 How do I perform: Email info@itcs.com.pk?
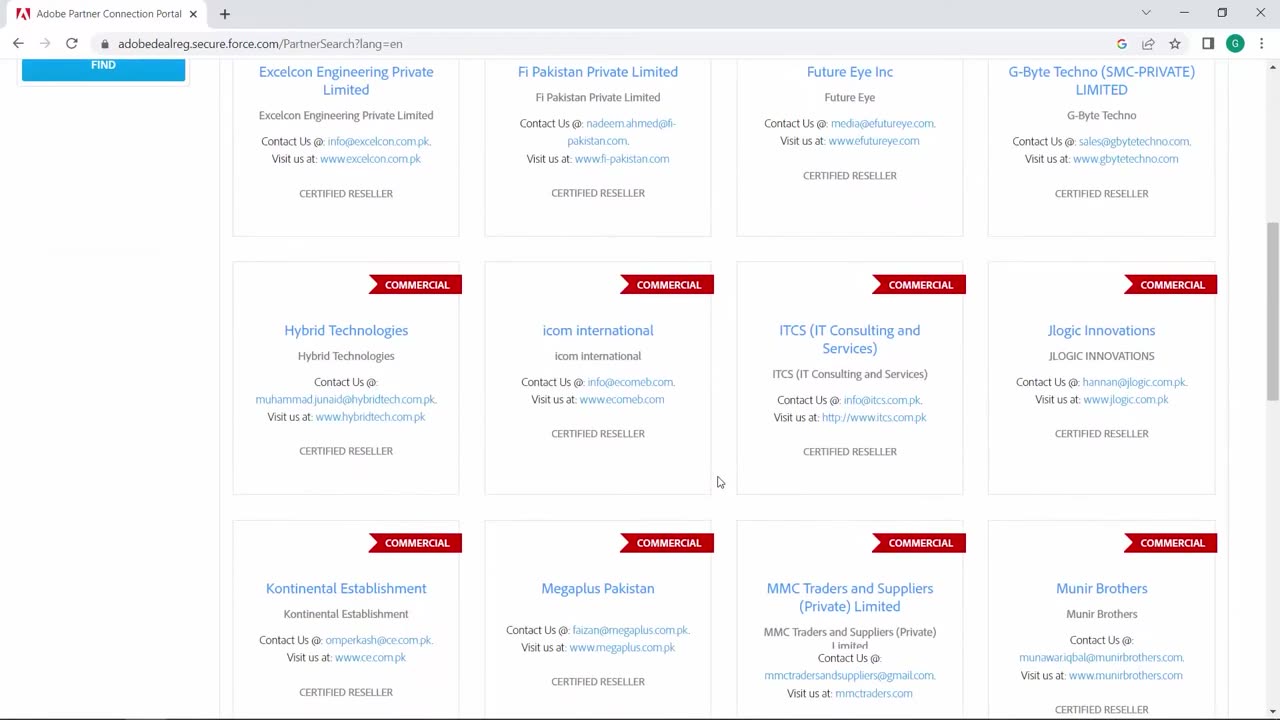tap(882, 400)
